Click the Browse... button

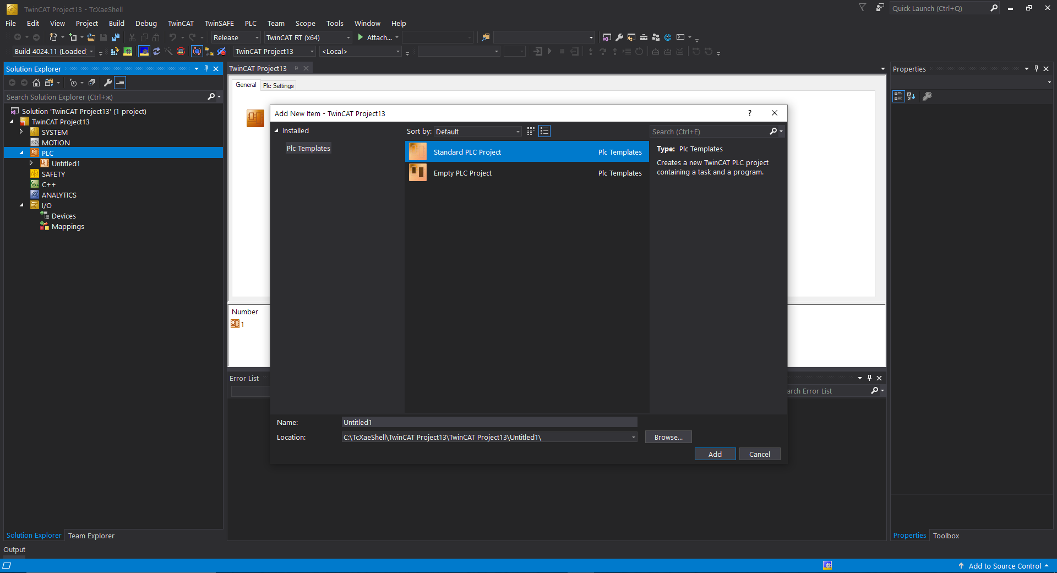point(668,438)
